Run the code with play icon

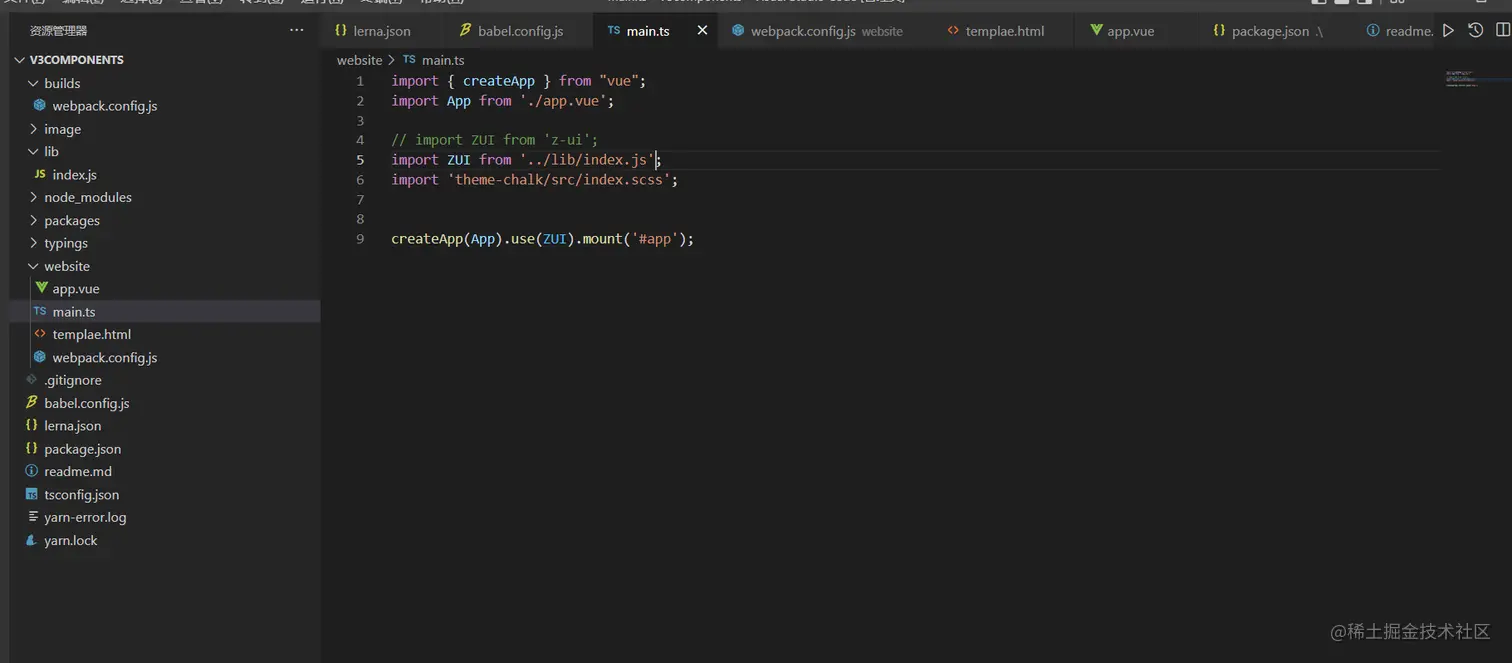click(x=1448, y=31)
